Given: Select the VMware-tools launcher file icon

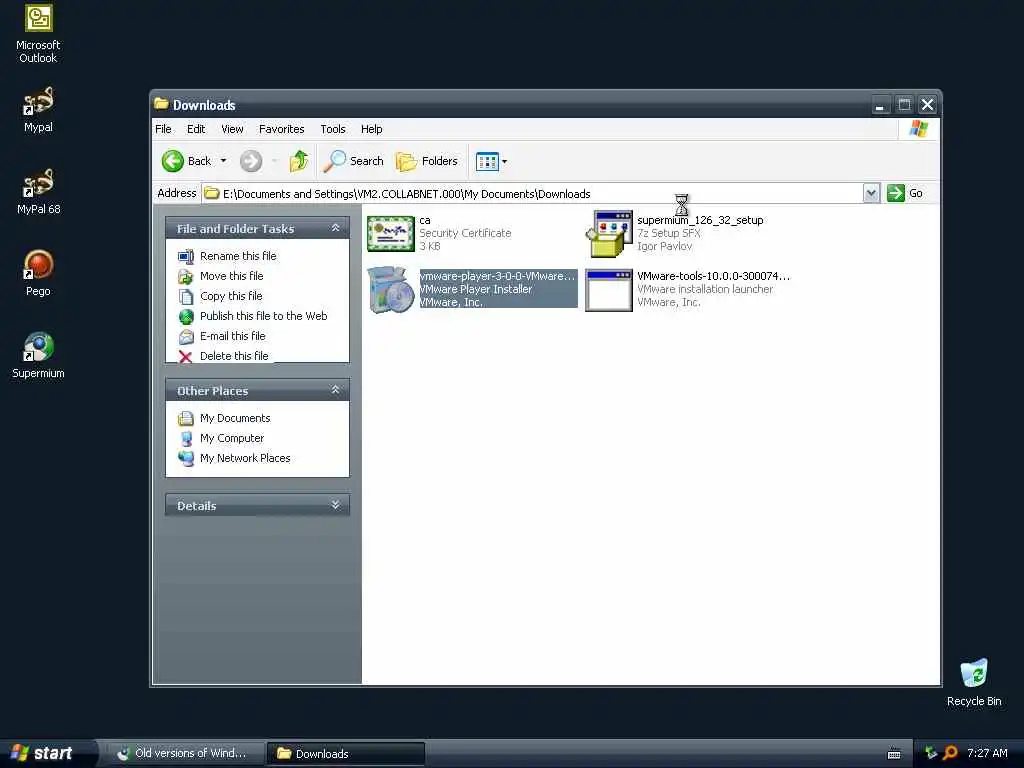Looking at the screenshot, I should pyautogui.click(x=609, y=290).
